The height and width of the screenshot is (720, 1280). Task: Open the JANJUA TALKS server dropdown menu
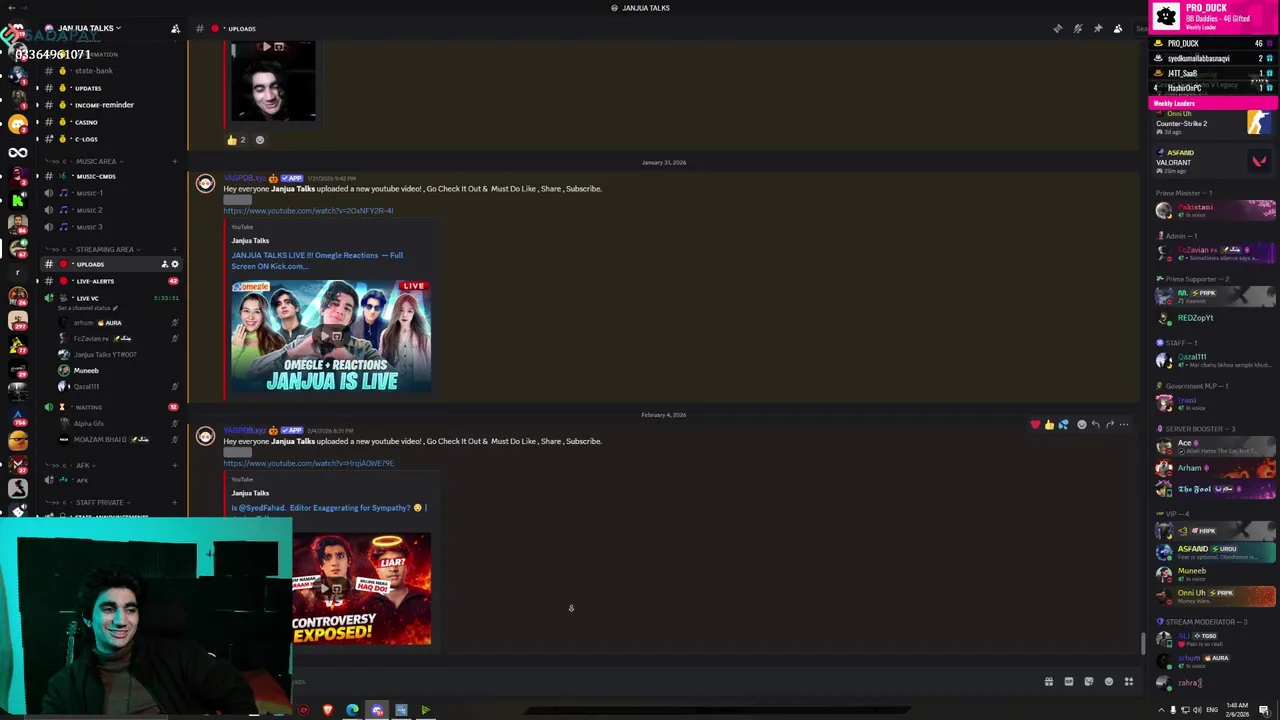tap(90, 28)
